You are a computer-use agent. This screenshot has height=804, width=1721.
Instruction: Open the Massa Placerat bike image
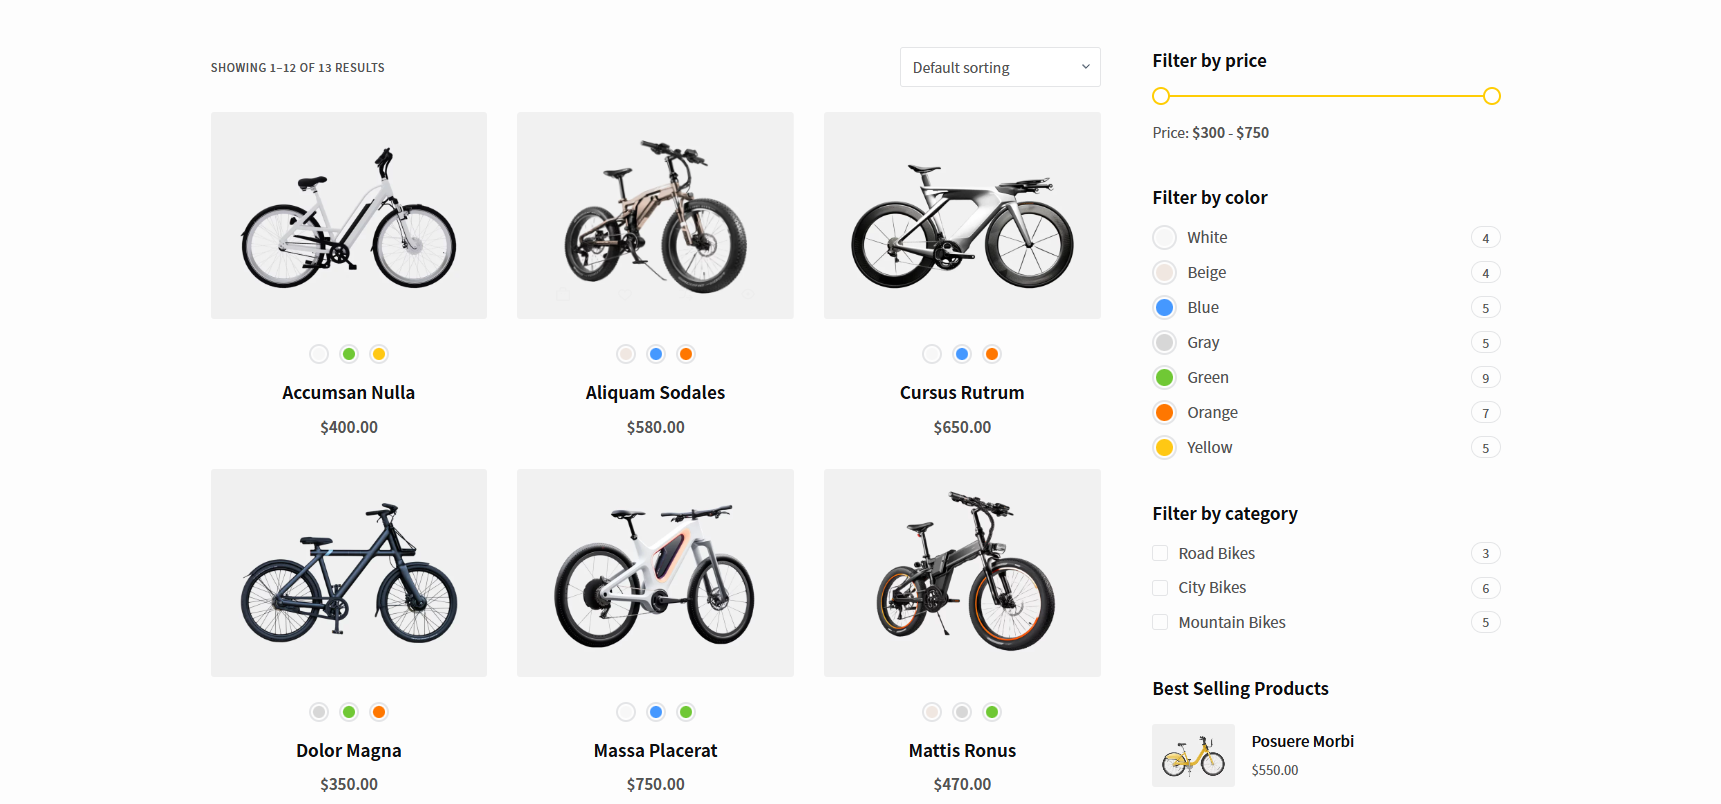pyautogui.click(x=655, y=573)
